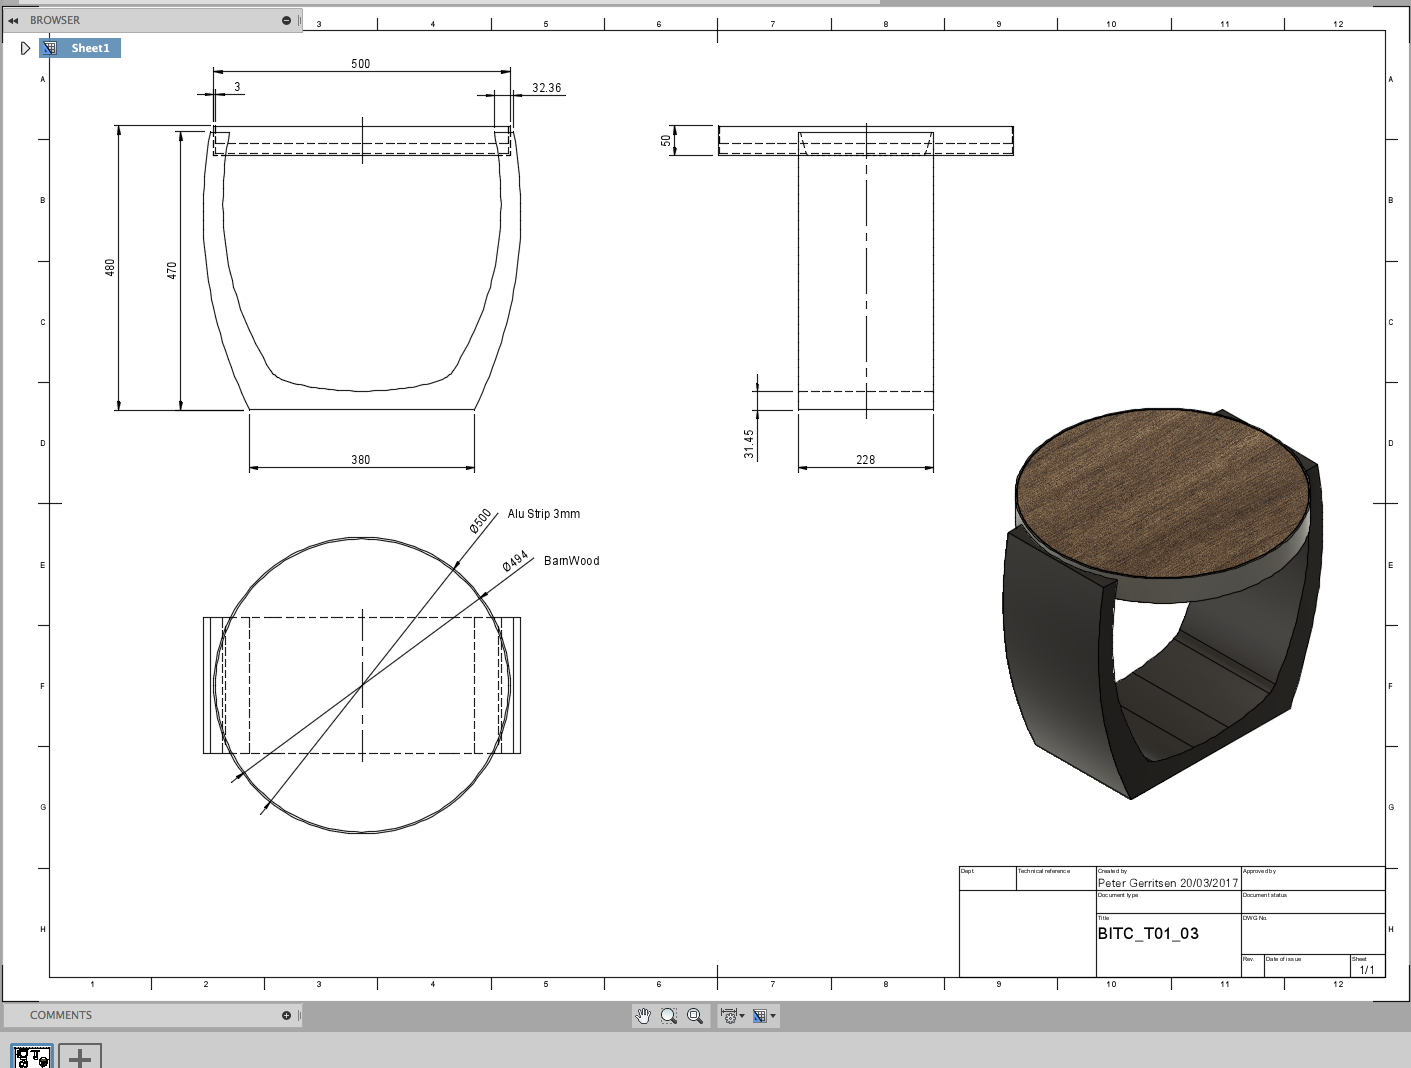
Task: Expand the Sheet1 tree node
Action: (26, 48)
